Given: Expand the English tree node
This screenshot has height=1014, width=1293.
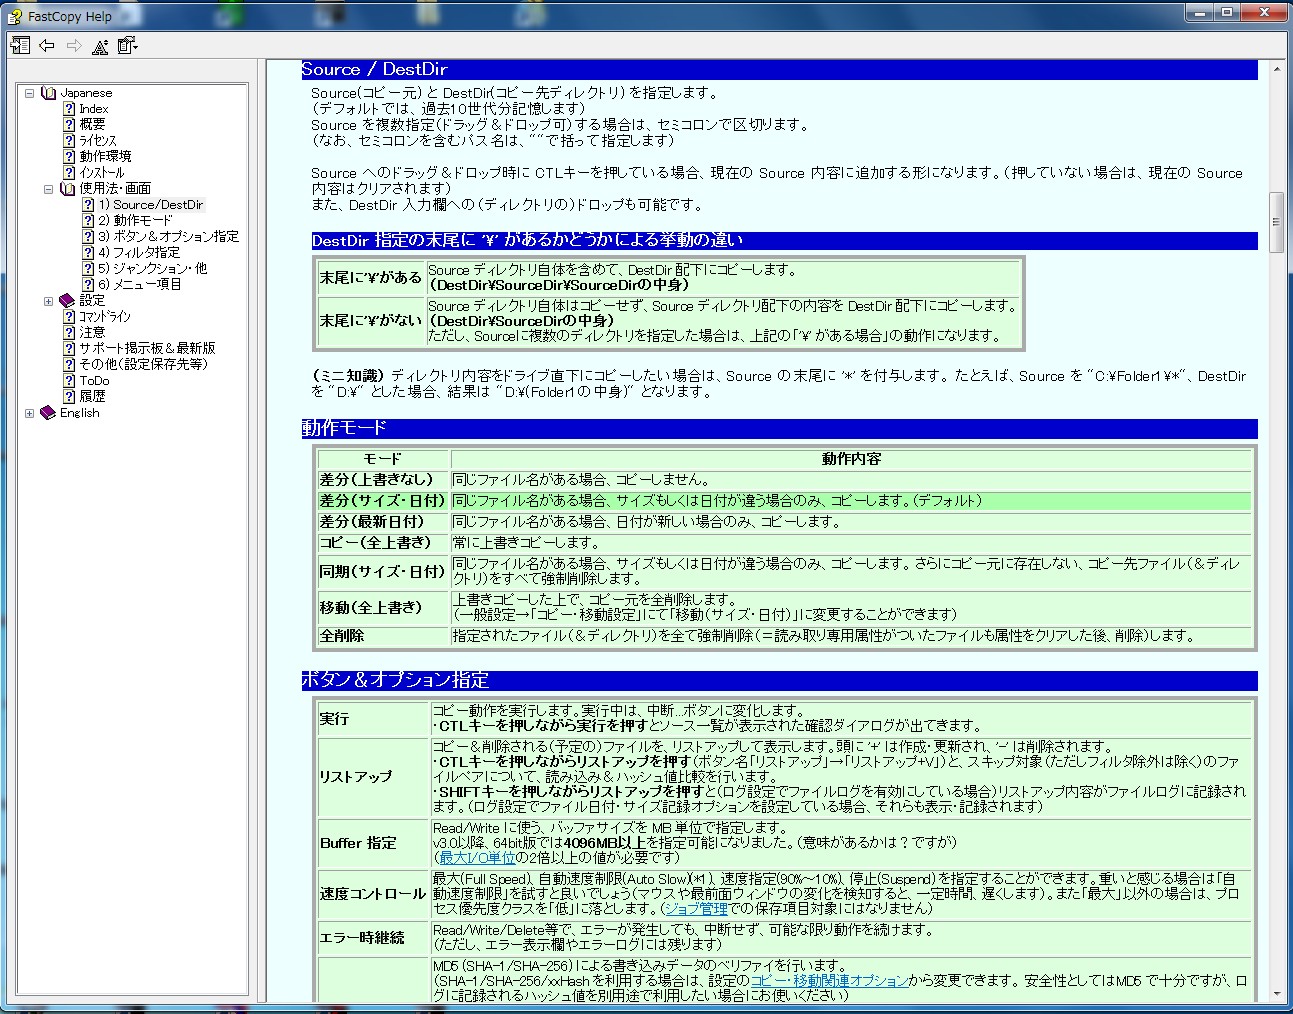Looking at the screenshot, I should 30,413.
